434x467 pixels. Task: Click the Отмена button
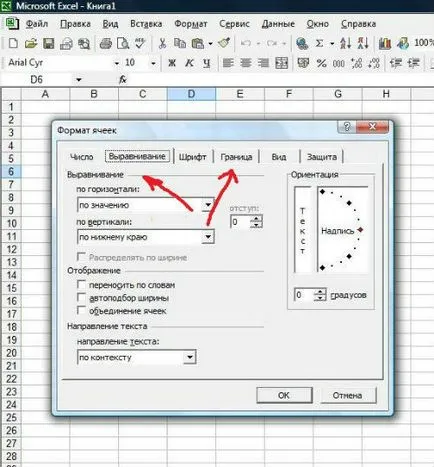pos(347,395)
